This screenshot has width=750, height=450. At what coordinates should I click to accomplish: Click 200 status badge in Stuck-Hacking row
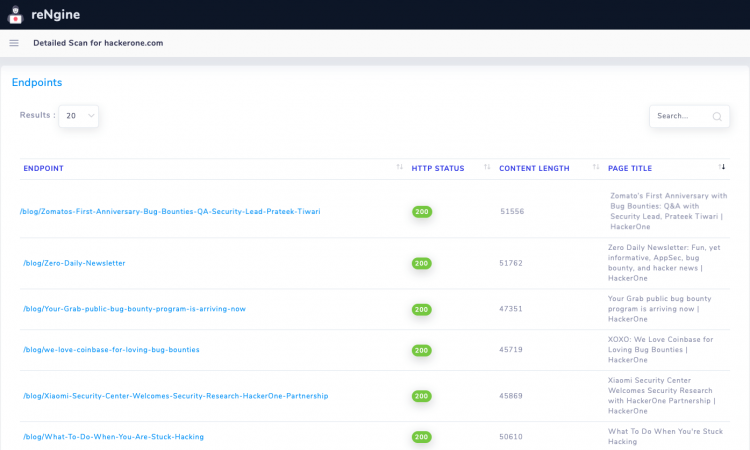coord(421,437)
